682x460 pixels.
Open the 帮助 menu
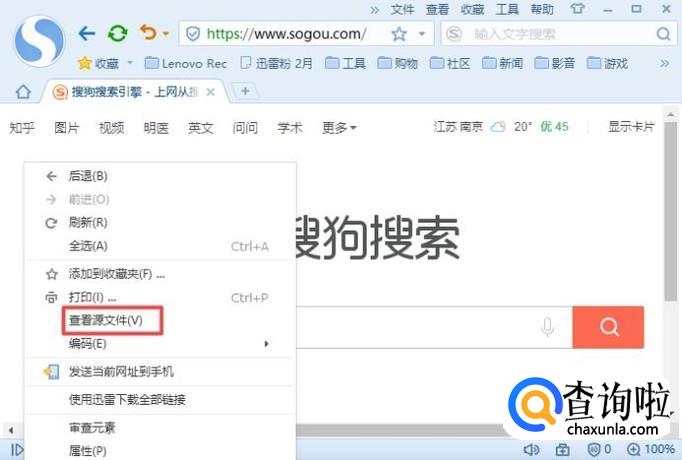tap(542, 9)
